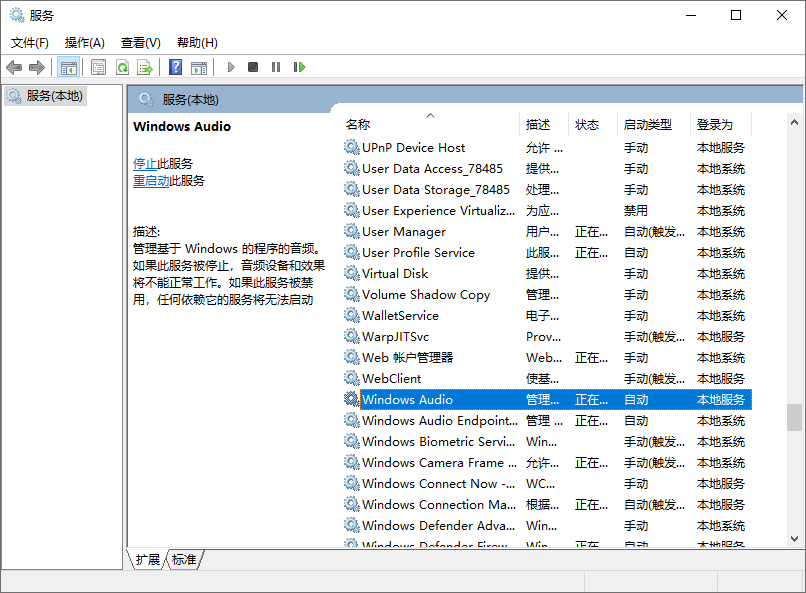Viewport: 806px width, 593px height.
Task: Click the scrollbar down arrow
Action: tap(794, 539)
